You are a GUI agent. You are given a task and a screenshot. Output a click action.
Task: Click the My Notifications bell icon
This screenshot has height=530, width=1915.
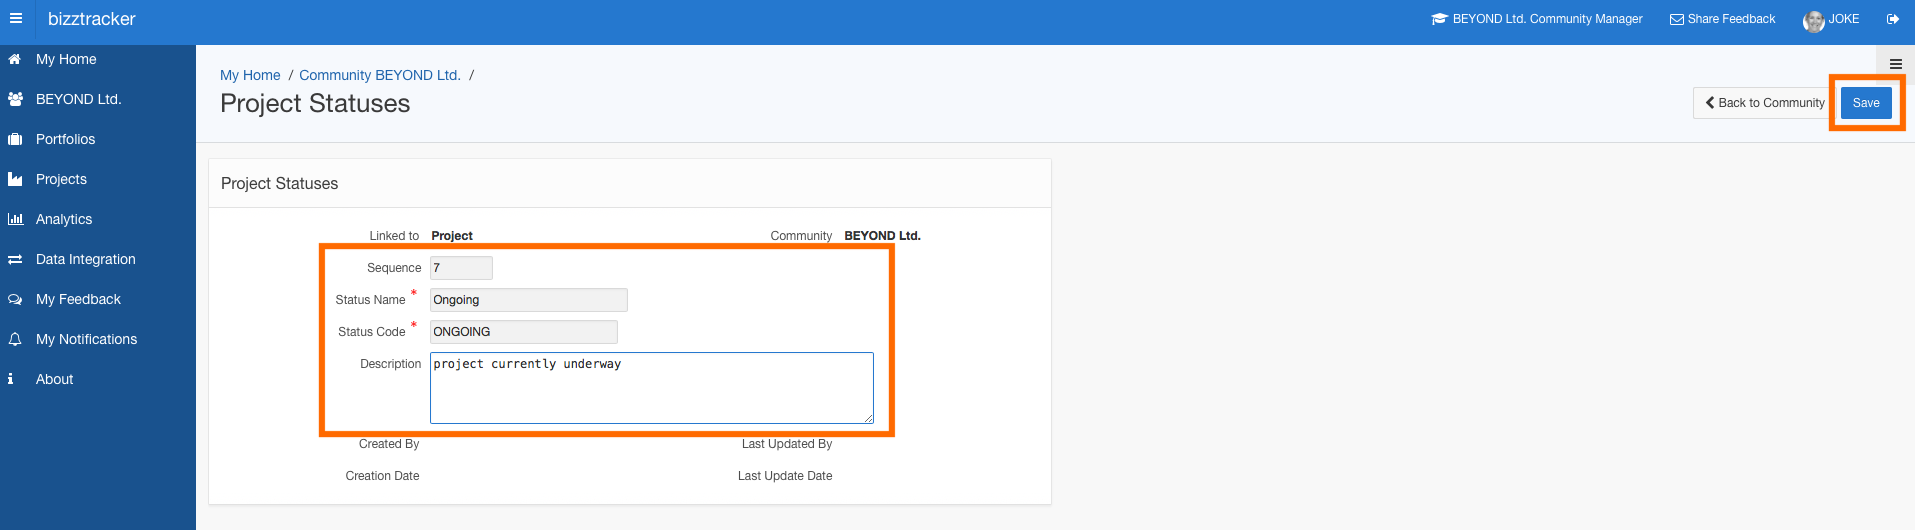(x=15, y=339)
